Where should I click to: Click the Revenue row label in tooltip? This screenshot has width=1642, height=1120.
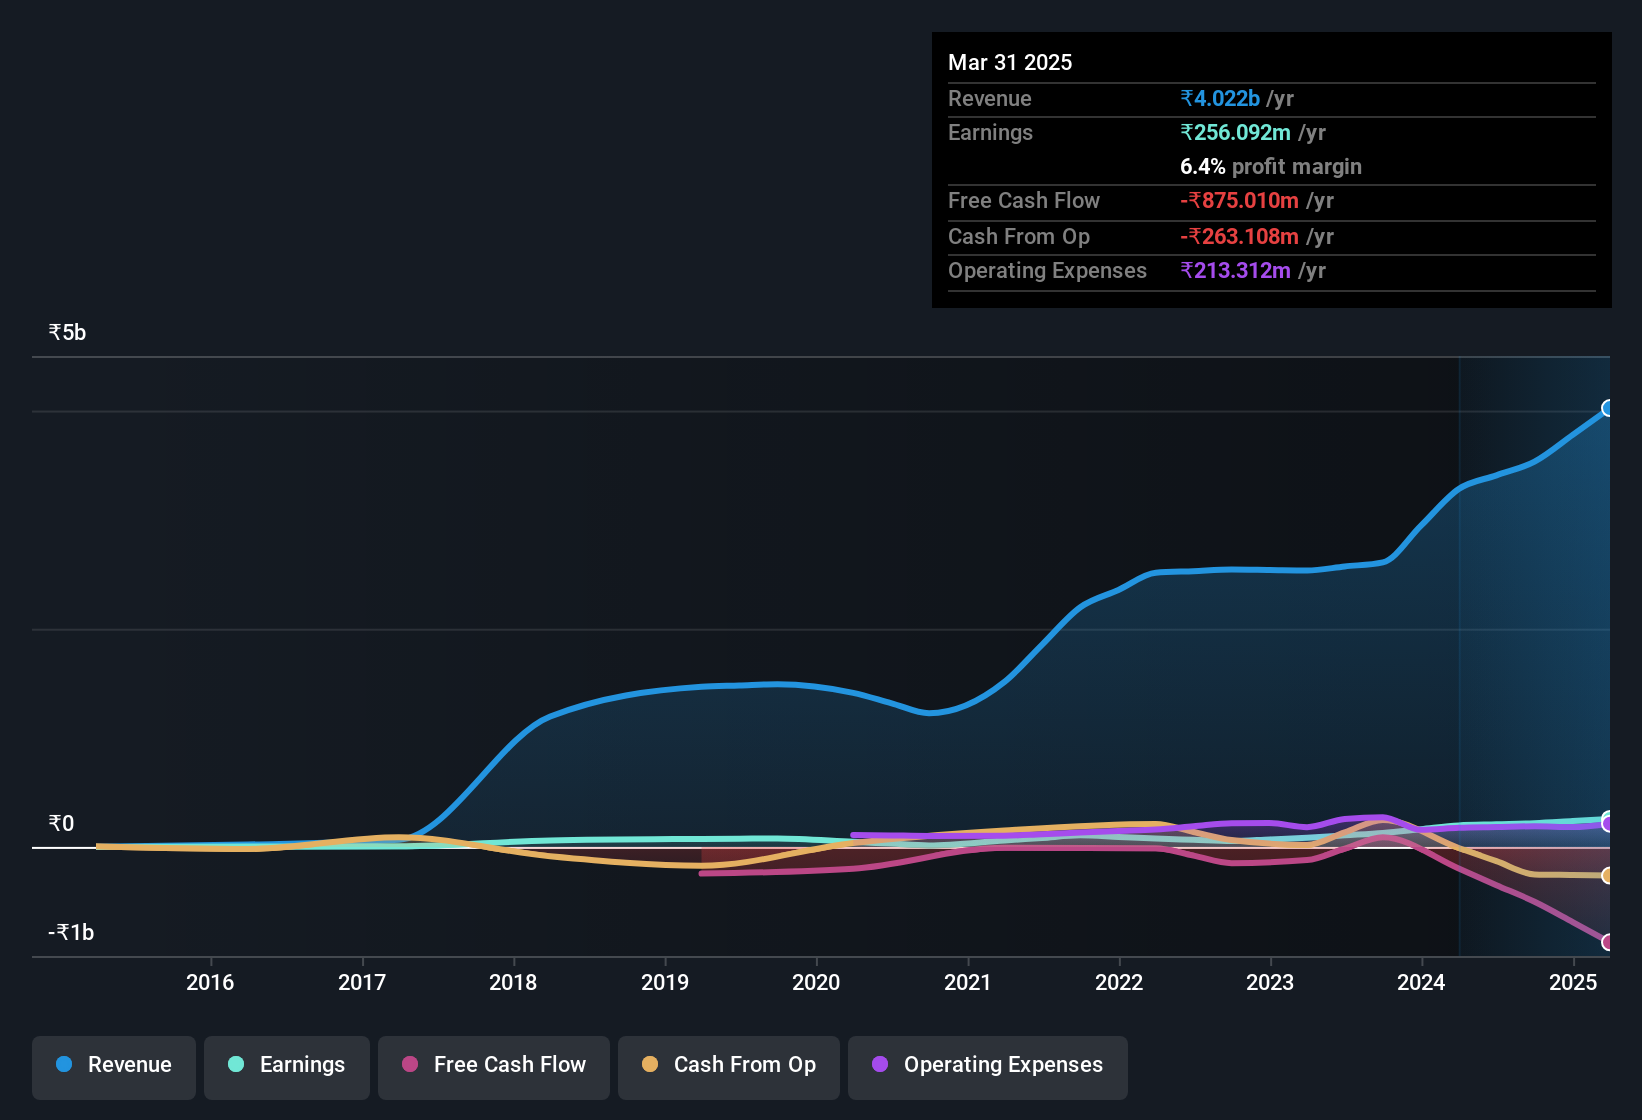(x=990, y=98)
